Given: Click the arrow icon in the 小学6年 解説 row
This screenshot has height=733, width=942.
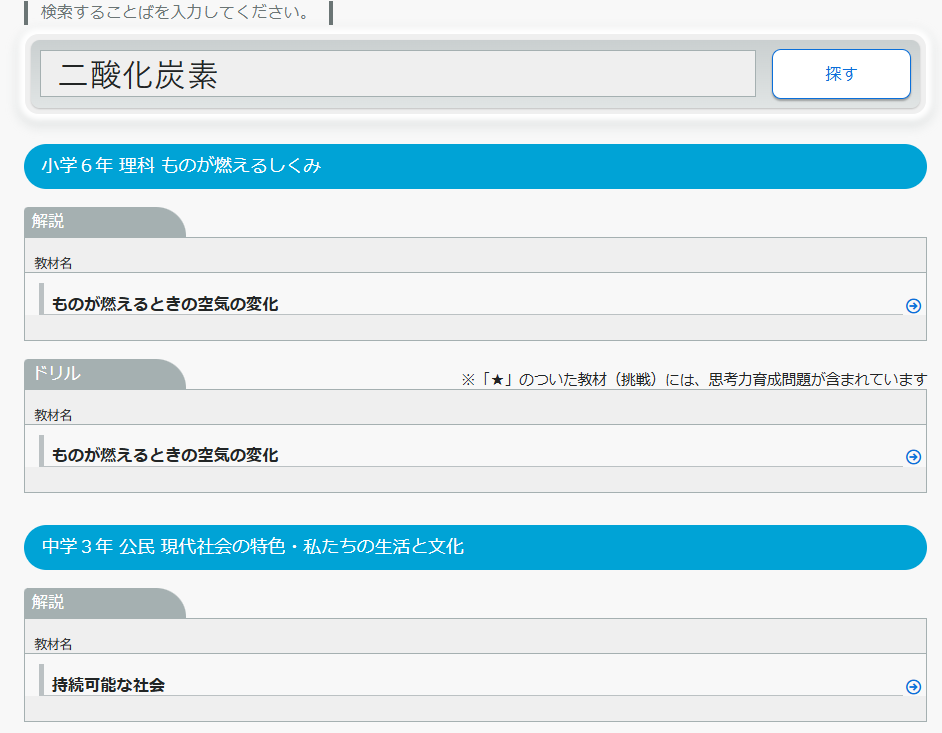Looking at the screenshot, I should coord(912,306).
